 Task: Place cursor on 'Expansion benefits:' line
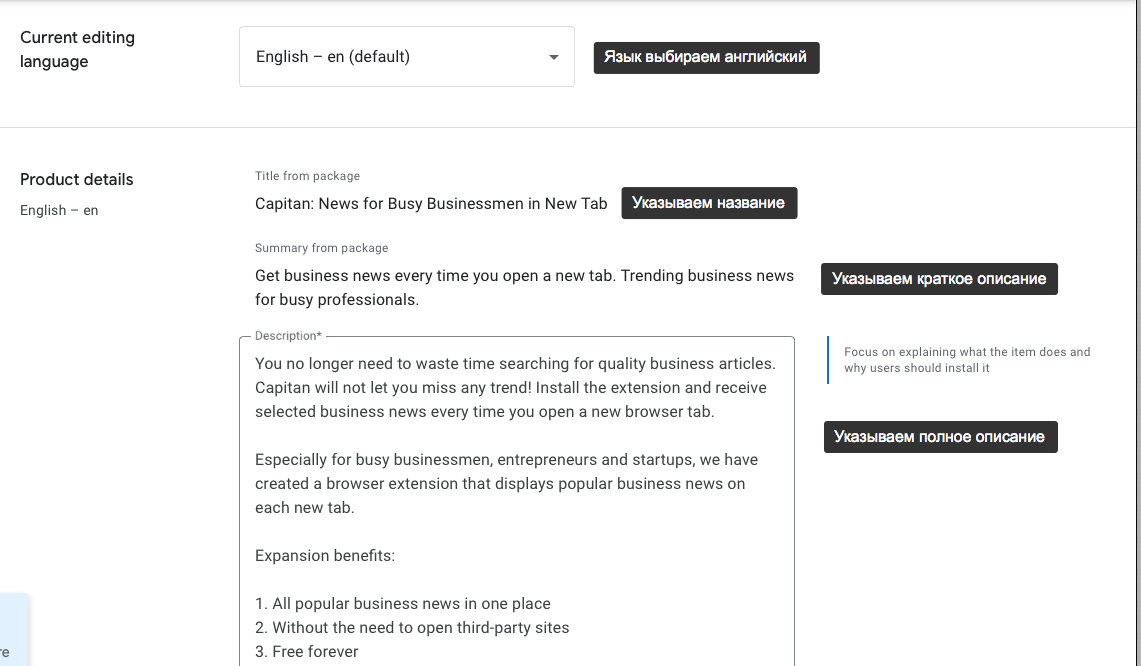click(x=325, y=556)
